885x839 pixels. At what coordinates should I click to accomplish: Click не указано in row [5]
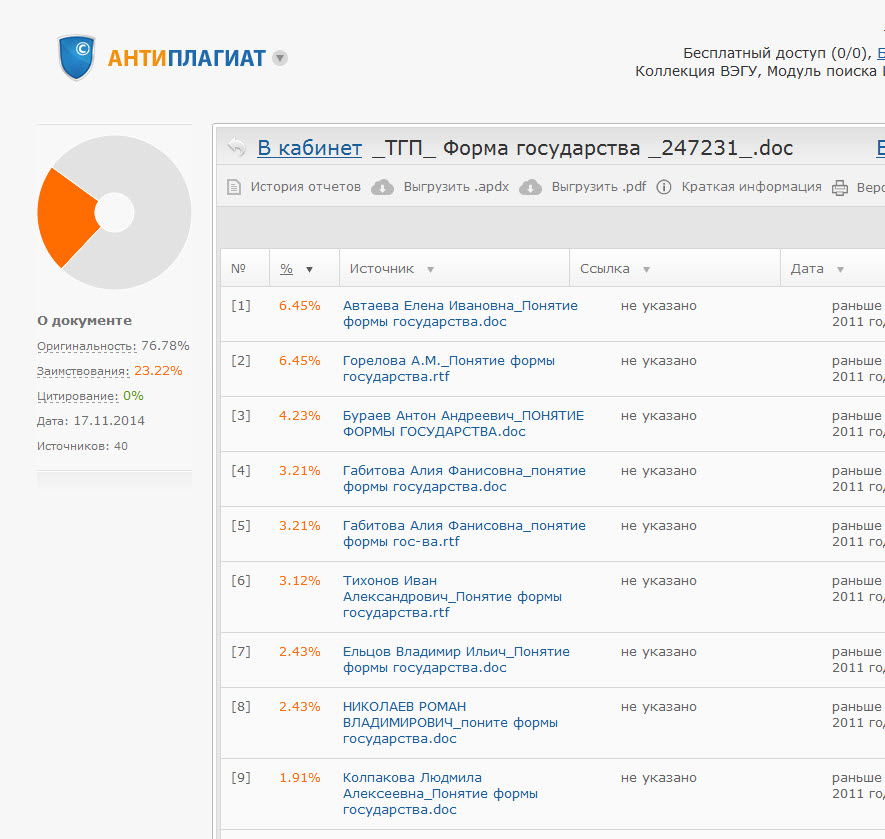[659, 525]
